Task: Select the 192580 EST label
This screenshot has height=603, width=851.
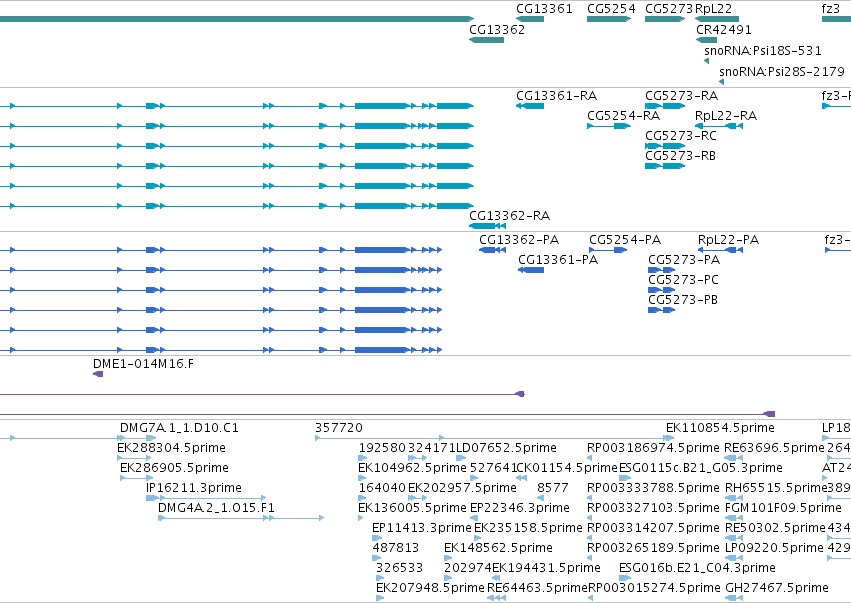Action: (x=382, y=448)
